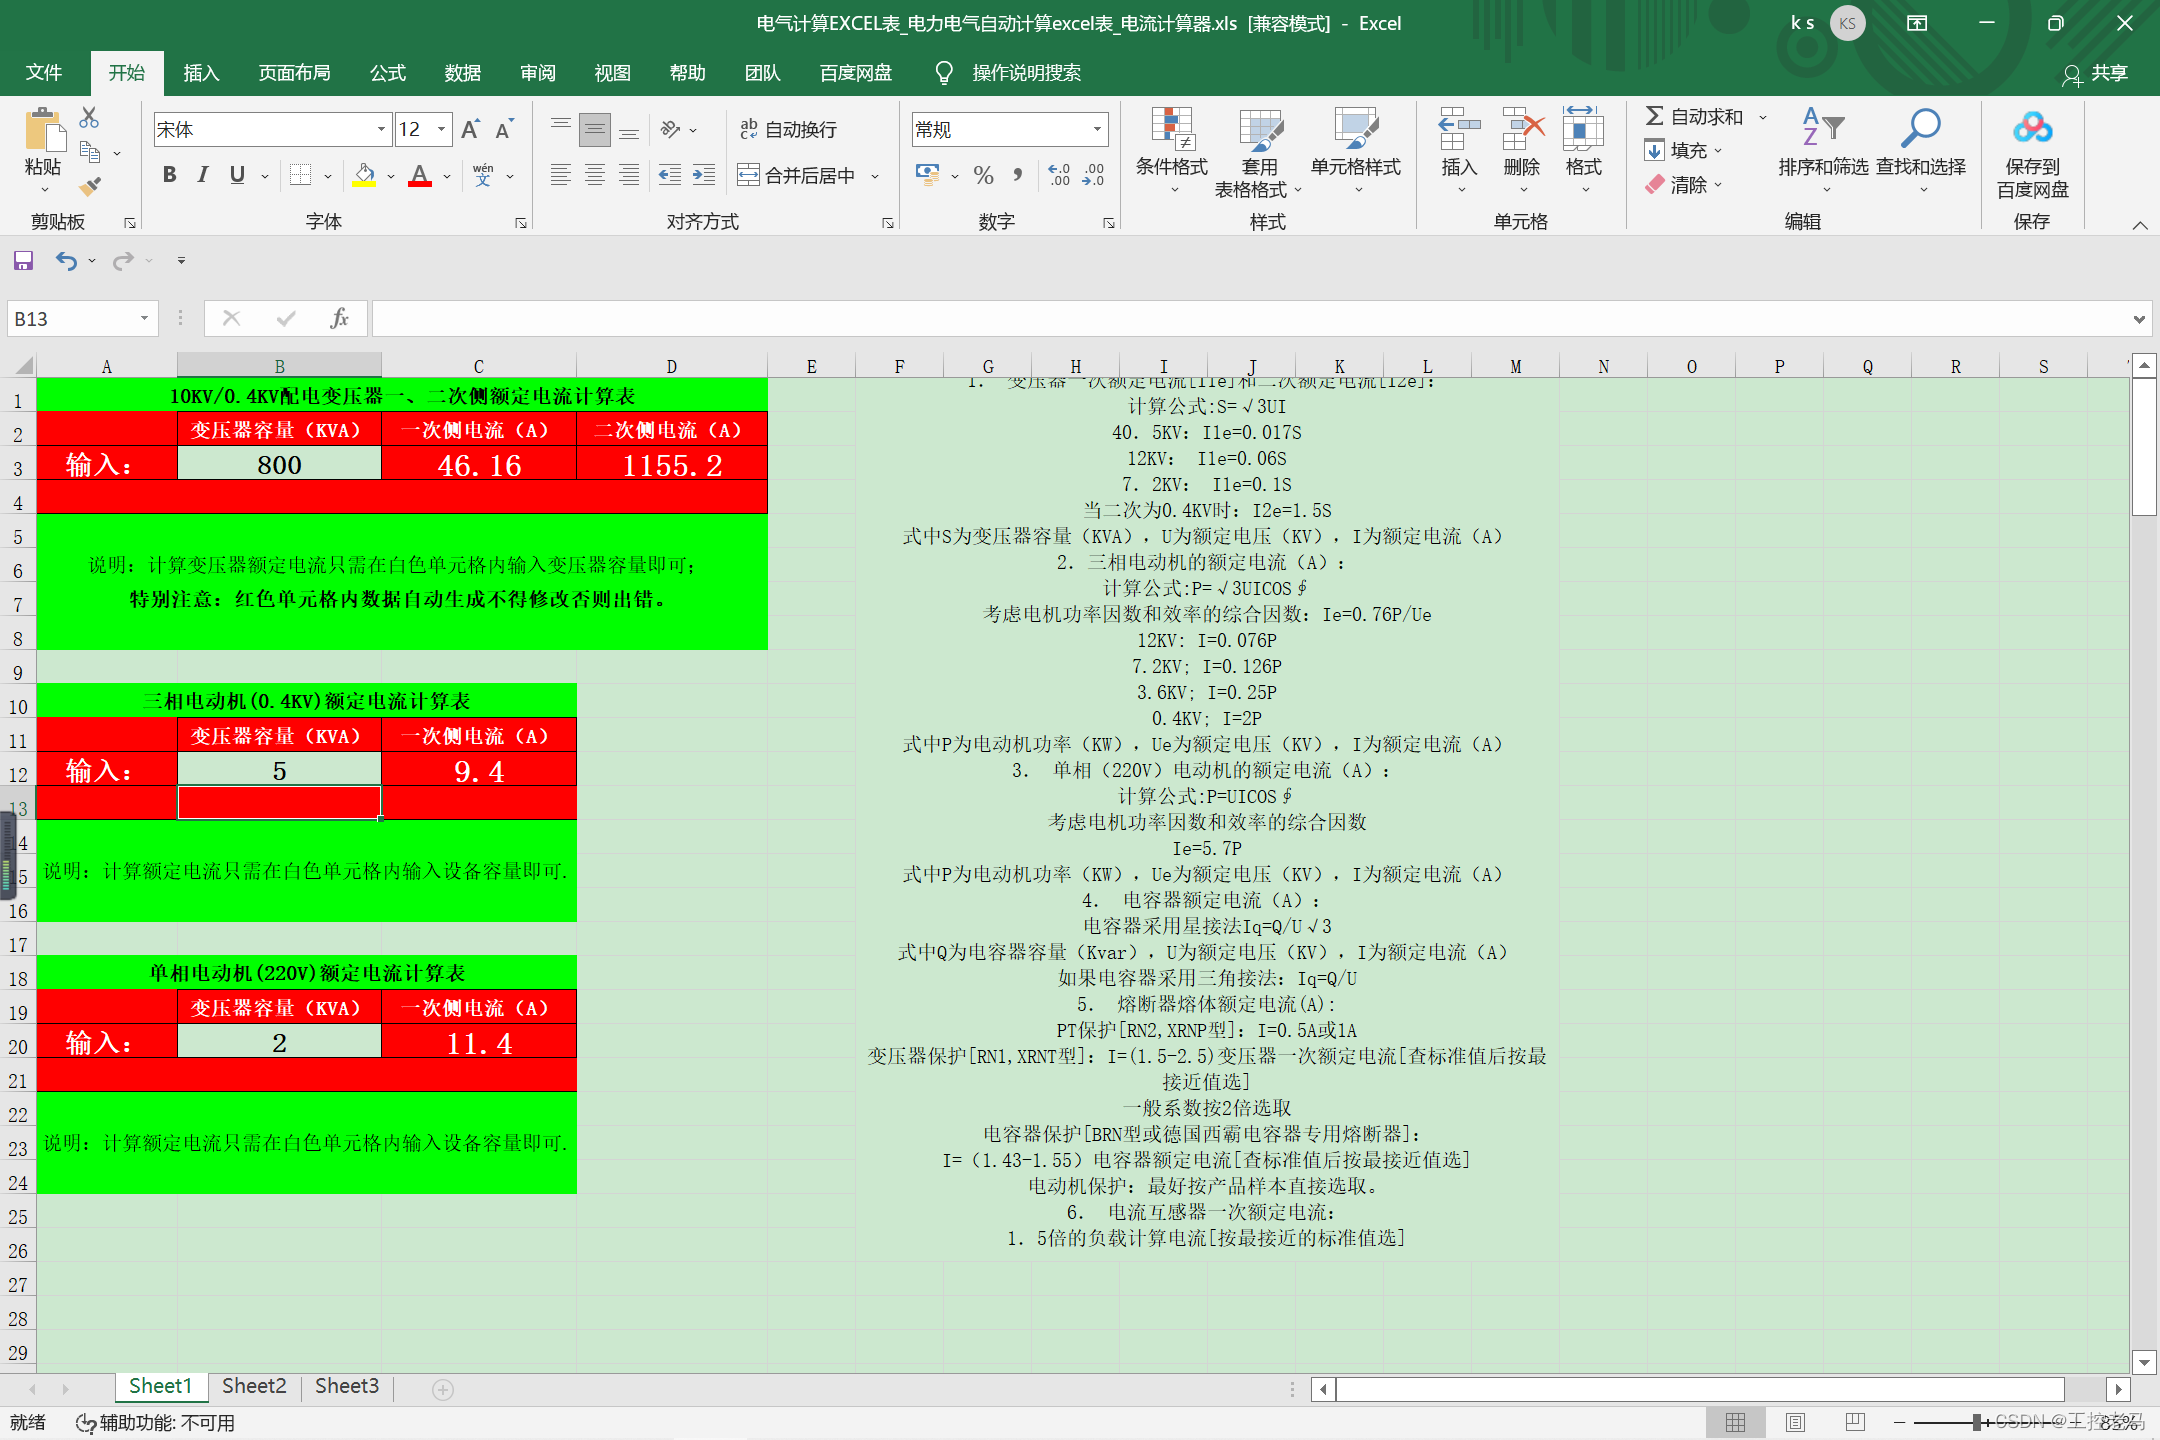The image size is (2160, 1440).
Task: Switch to page layout view icon
Action: pos(1796,1422)
